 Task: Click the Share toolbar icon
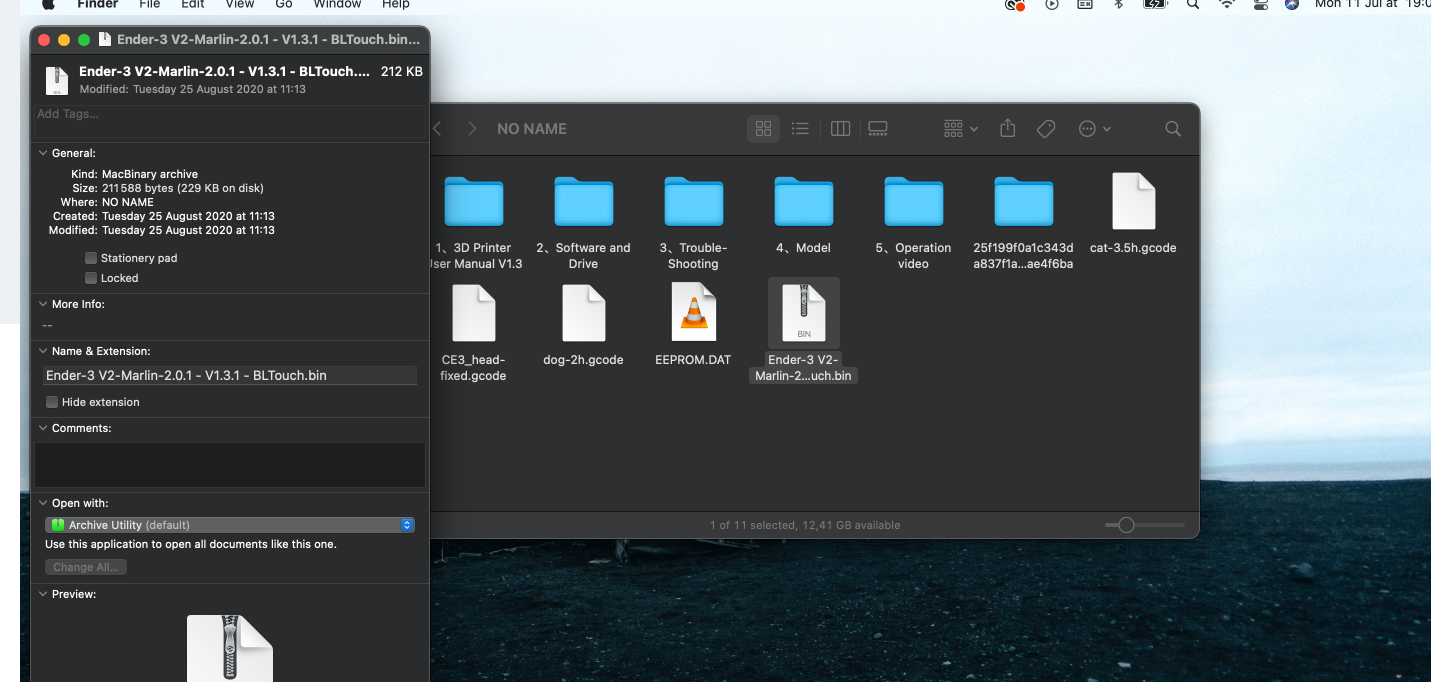tap(1008, 128)
